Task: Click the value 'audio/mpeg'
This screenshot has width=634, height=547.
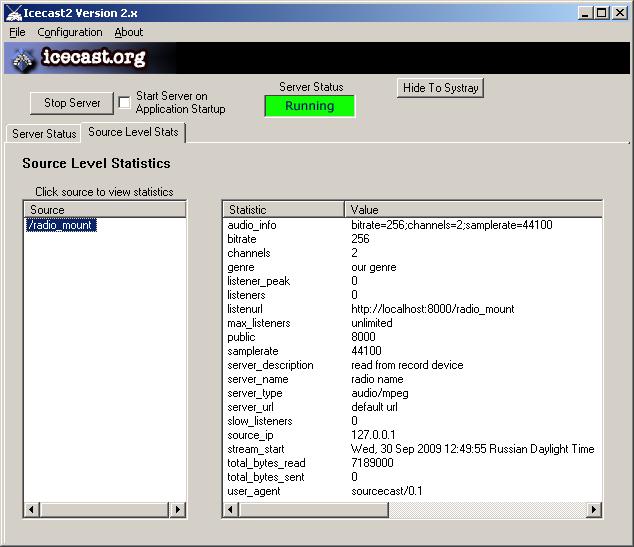Action: 380,393
